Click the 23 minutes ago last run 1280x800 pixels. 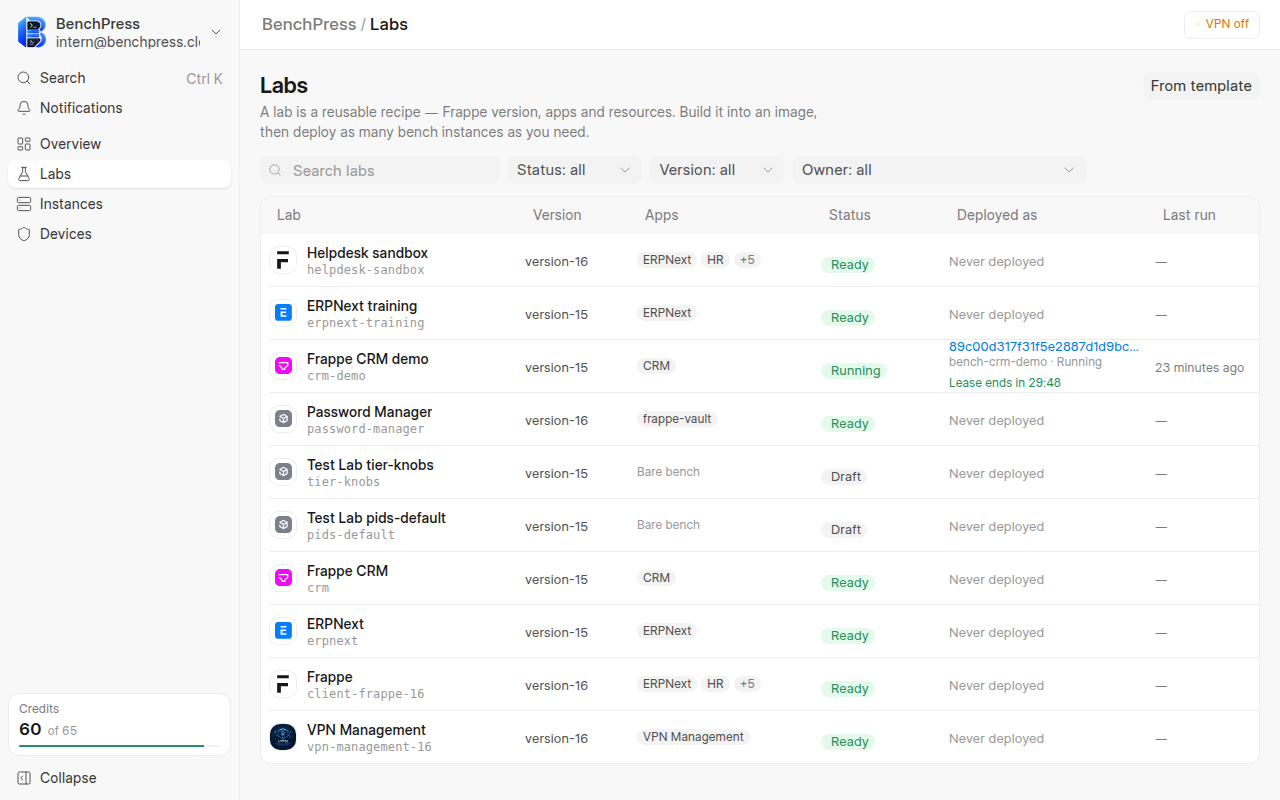[1200, 368]
